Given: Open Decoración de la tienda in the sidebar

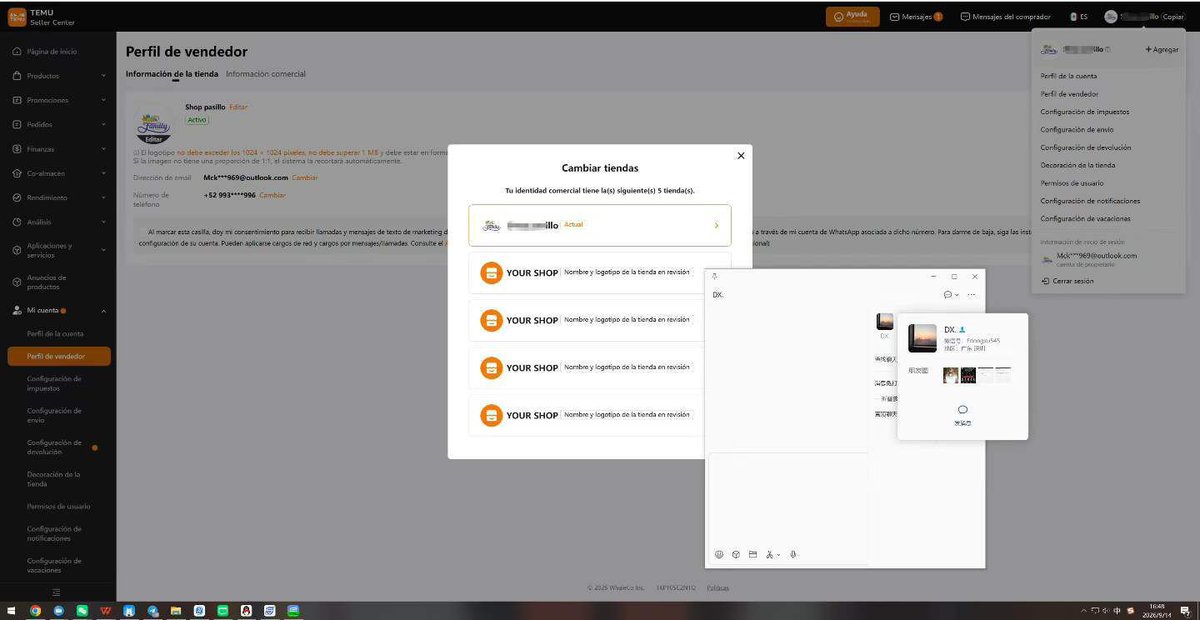Looking at the screenshot, I should click(x=53, y=479).
